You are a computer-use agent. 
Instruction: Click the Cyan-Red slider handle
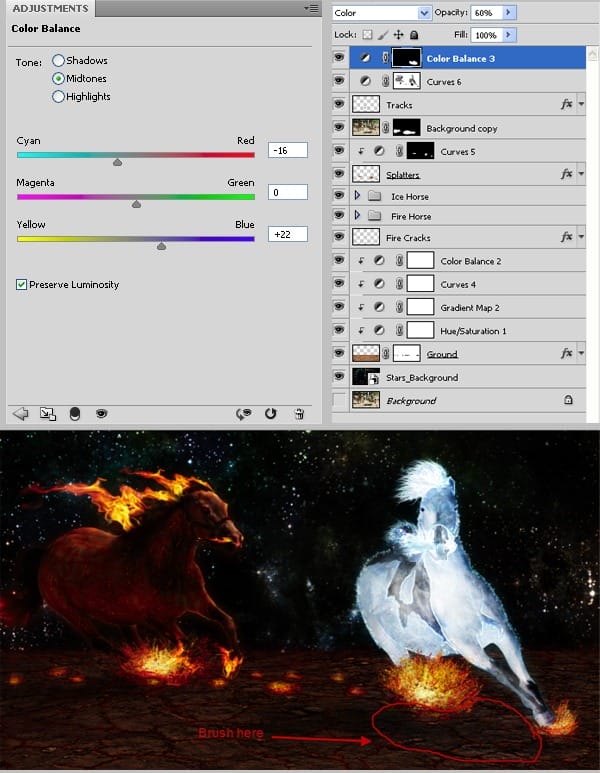point(117,162)
